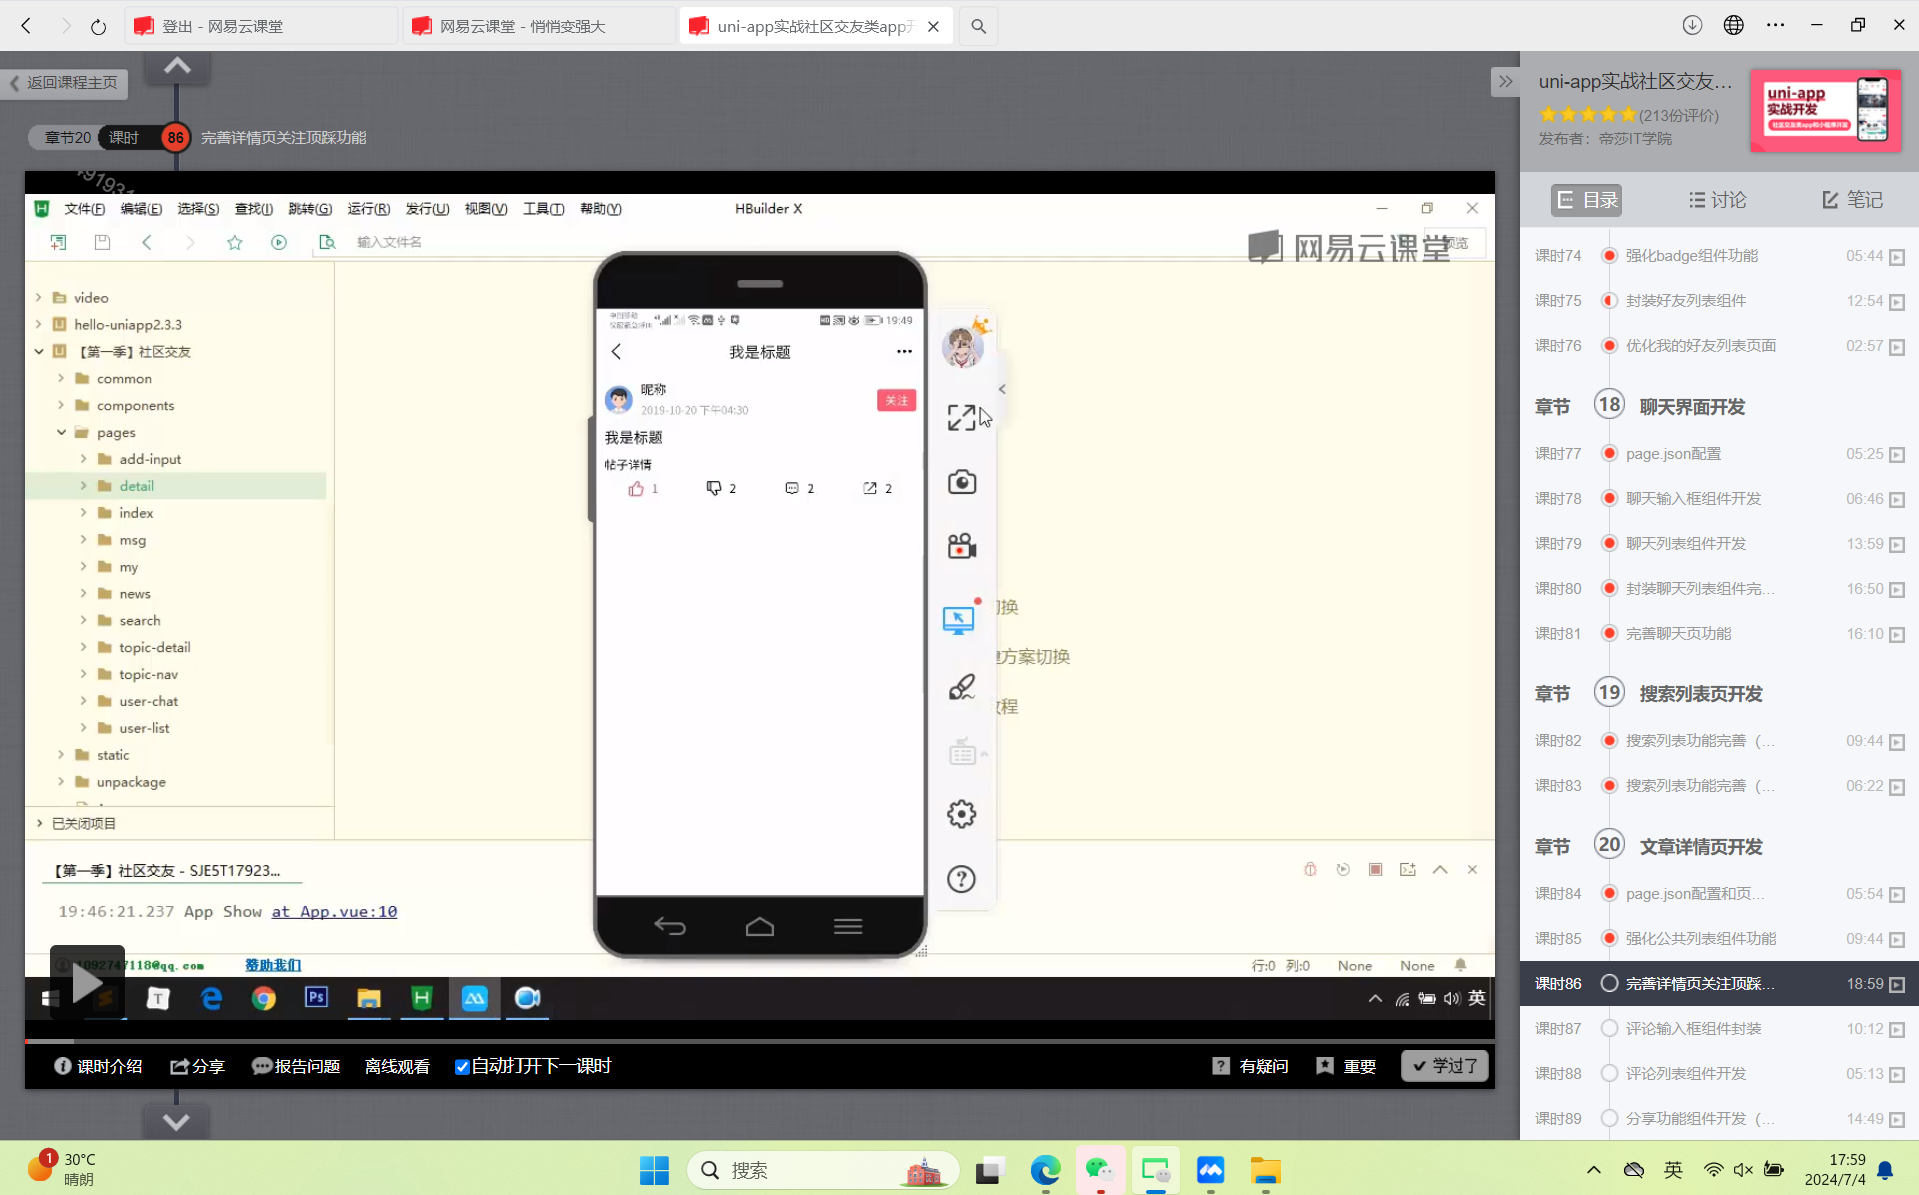Open the browser downloads icon
1919x1195 pixels.
click(1691, 26)
